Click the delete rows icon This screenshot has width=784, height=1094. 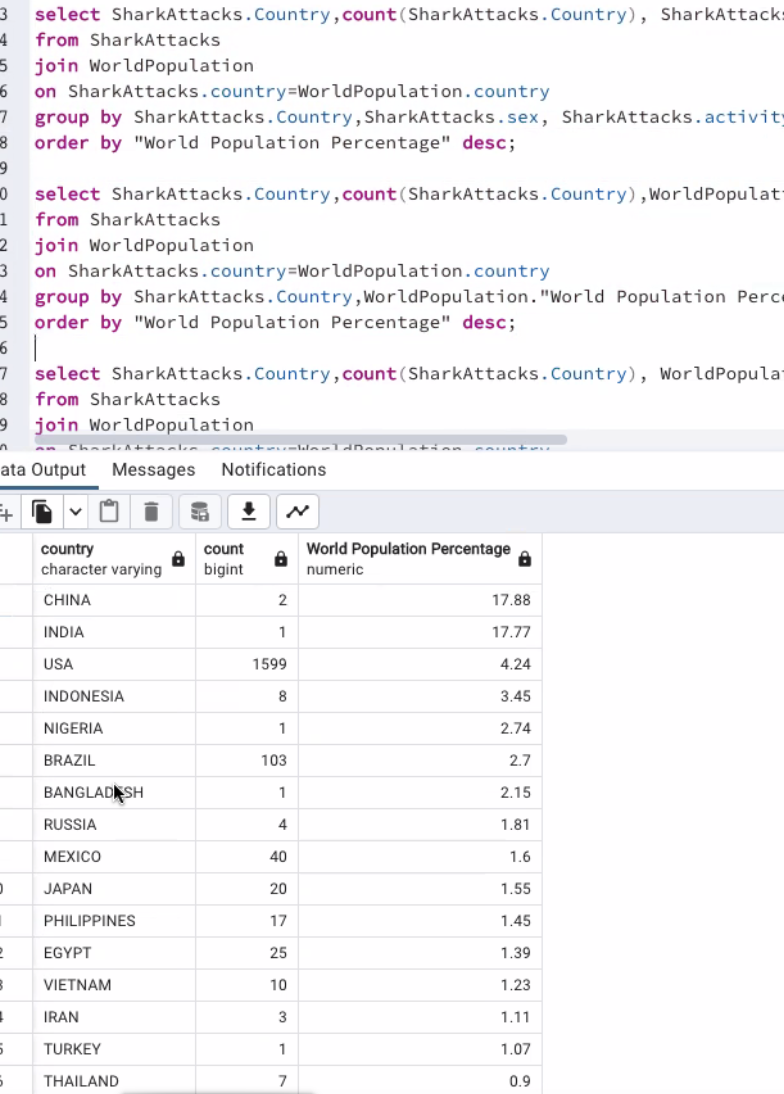click(151, 511)
